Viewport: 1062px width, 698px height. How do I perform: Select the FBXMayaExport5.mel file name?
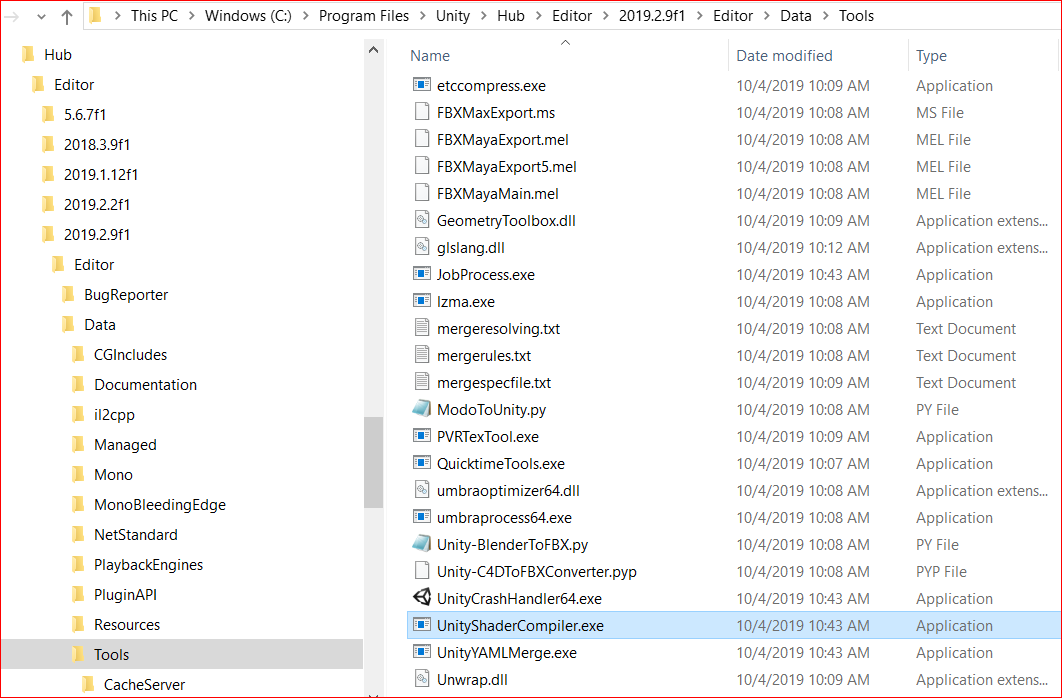point(507,167)
